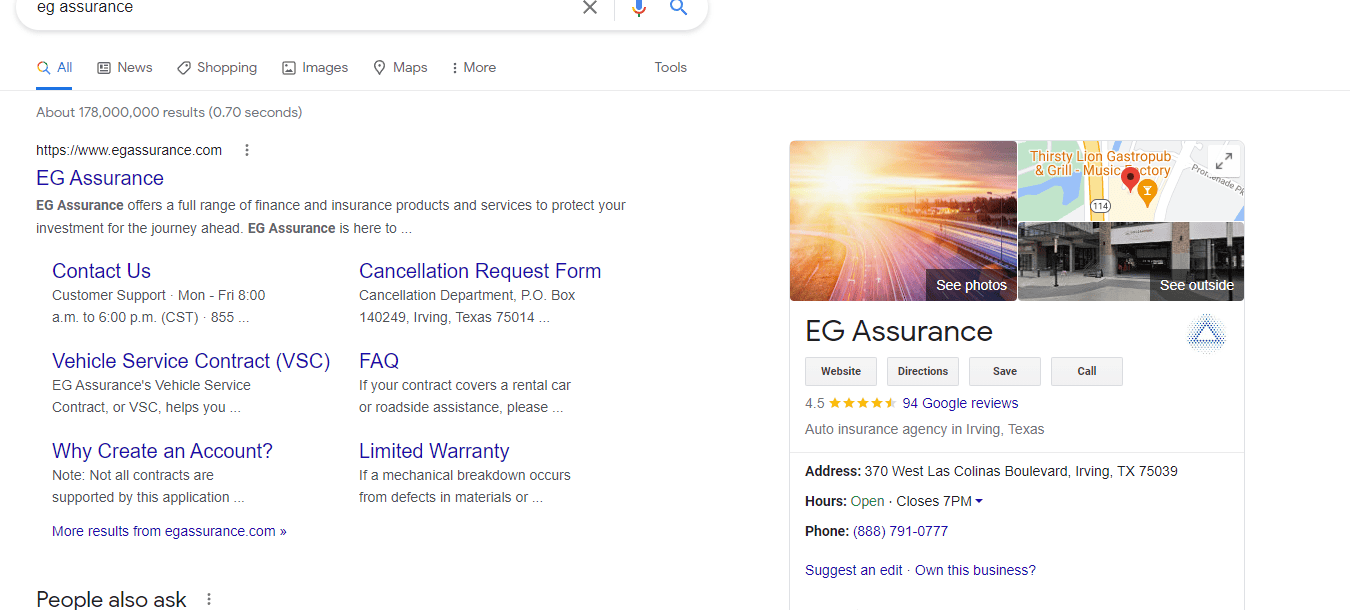1350x610 pixels.
Task: Click the Call button
Action: tap(1087, 371)
